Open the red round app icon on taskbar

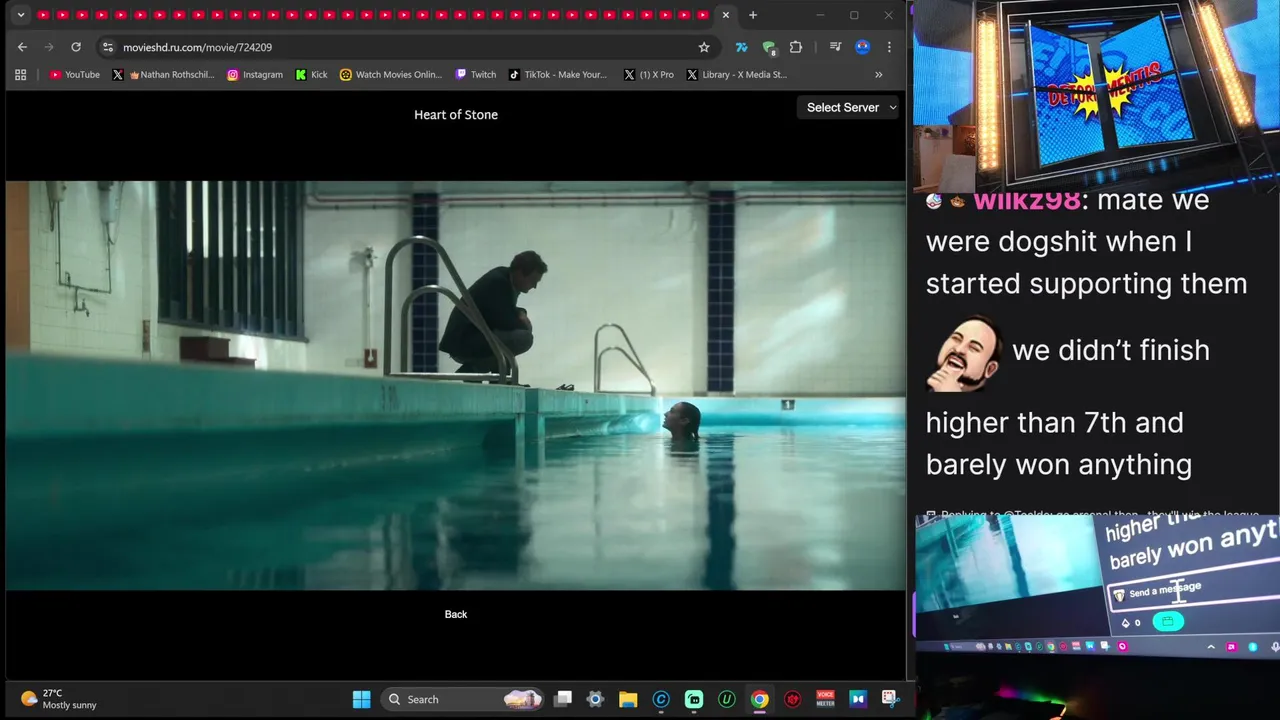pyautogui.click(x=793, y=699)
